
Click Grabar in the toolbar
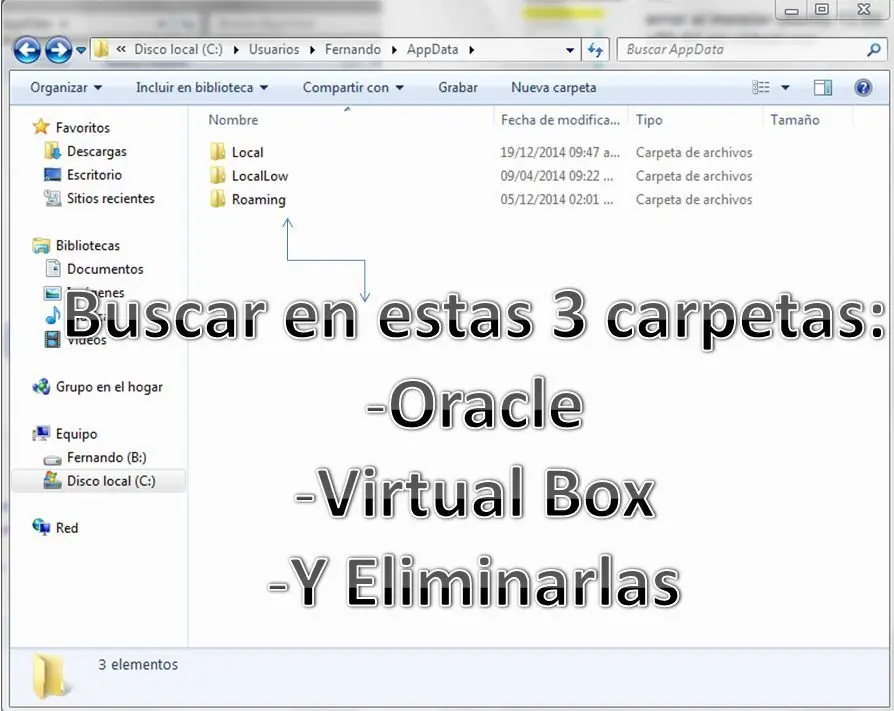(458, 88)
